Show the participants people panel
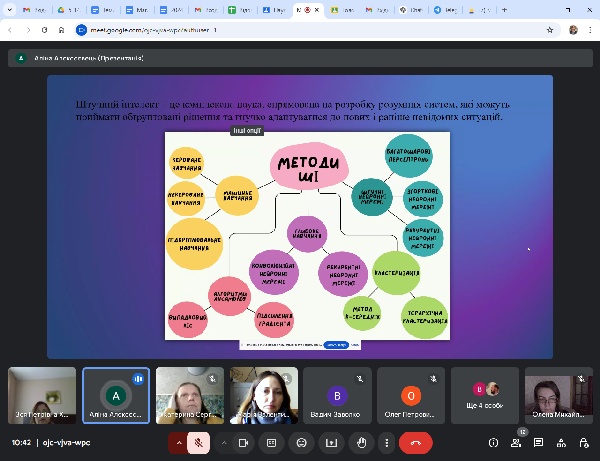Viewport: 600px width, 461px height. coord(516,442)
